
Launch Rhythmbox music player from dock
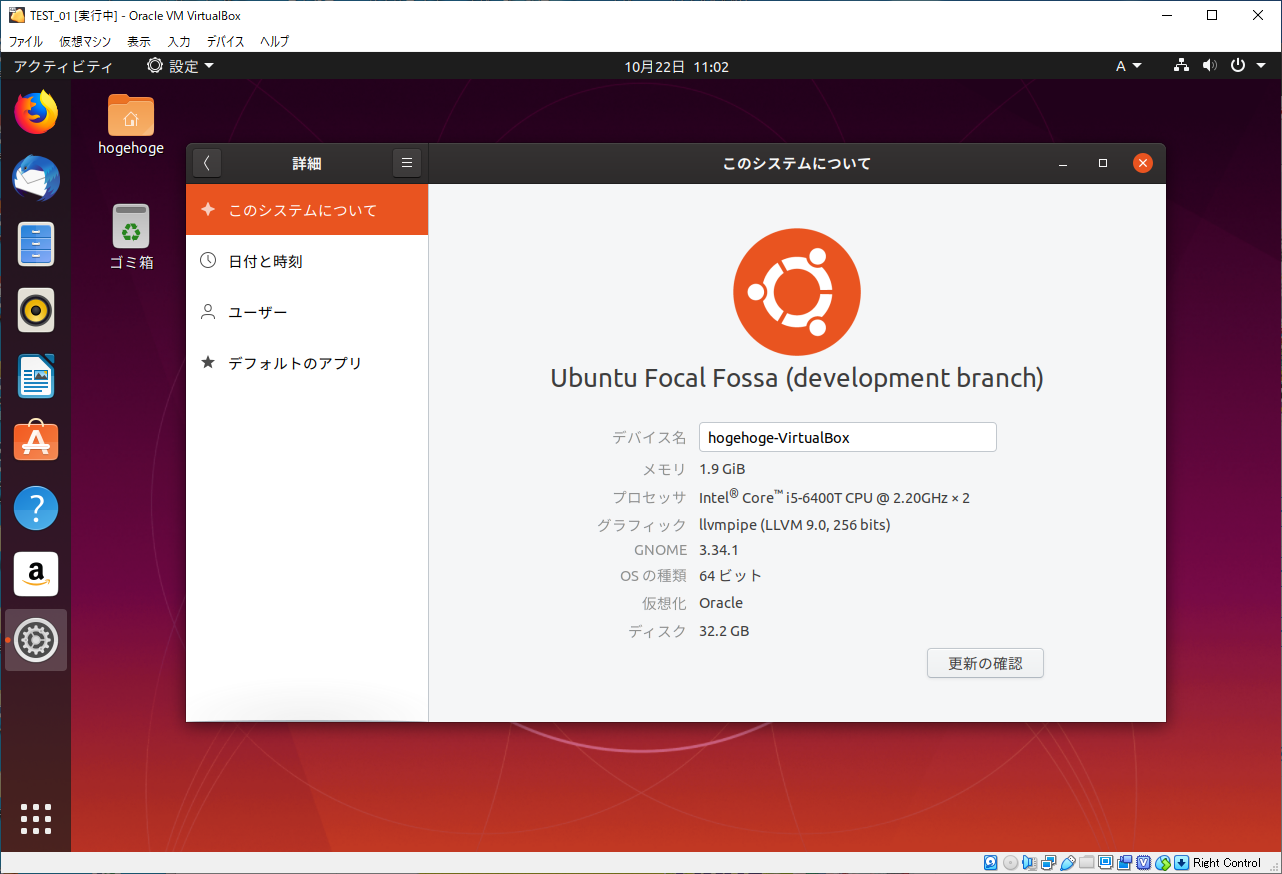coord(36,310)
